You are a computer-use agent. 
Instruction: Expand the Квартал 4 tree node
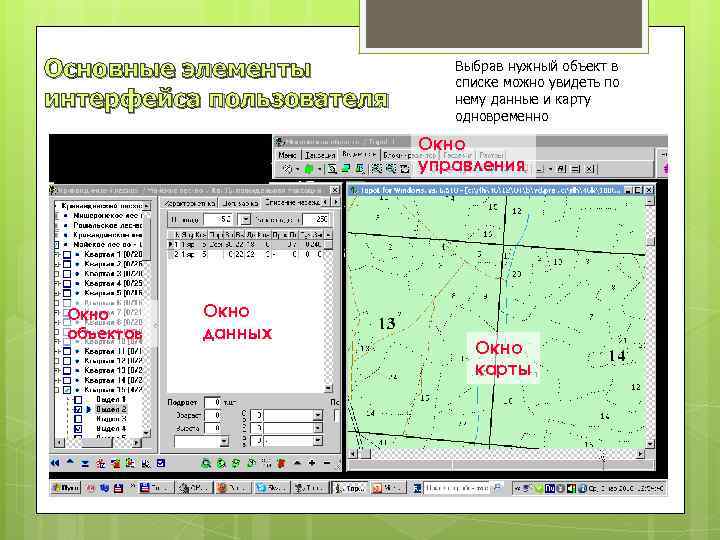(57, 283)
